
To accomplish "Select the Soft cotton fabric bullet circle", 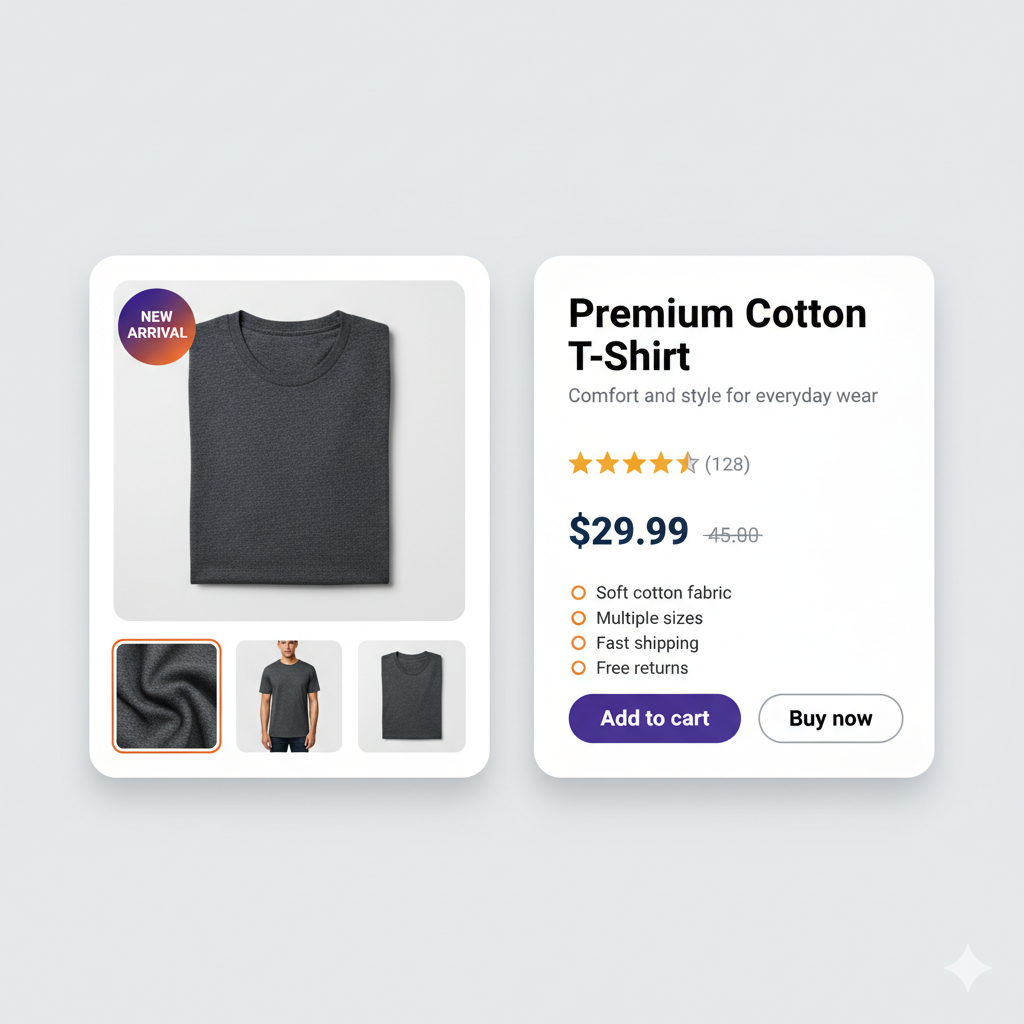I will point(578,593).
